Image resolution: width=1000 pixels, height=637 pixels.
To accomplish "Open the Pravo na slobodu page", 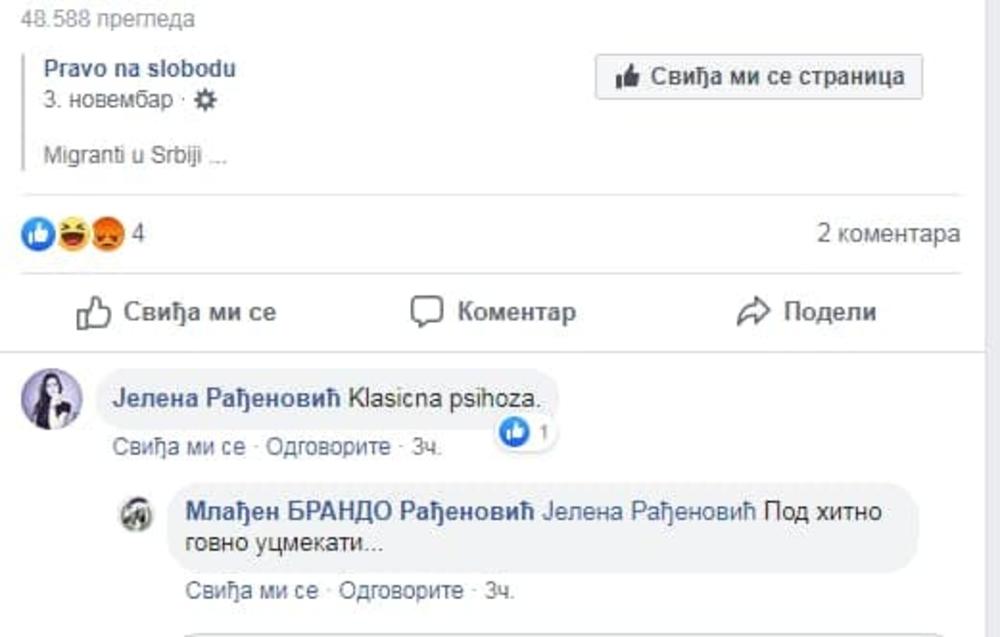I will point(140,69).
